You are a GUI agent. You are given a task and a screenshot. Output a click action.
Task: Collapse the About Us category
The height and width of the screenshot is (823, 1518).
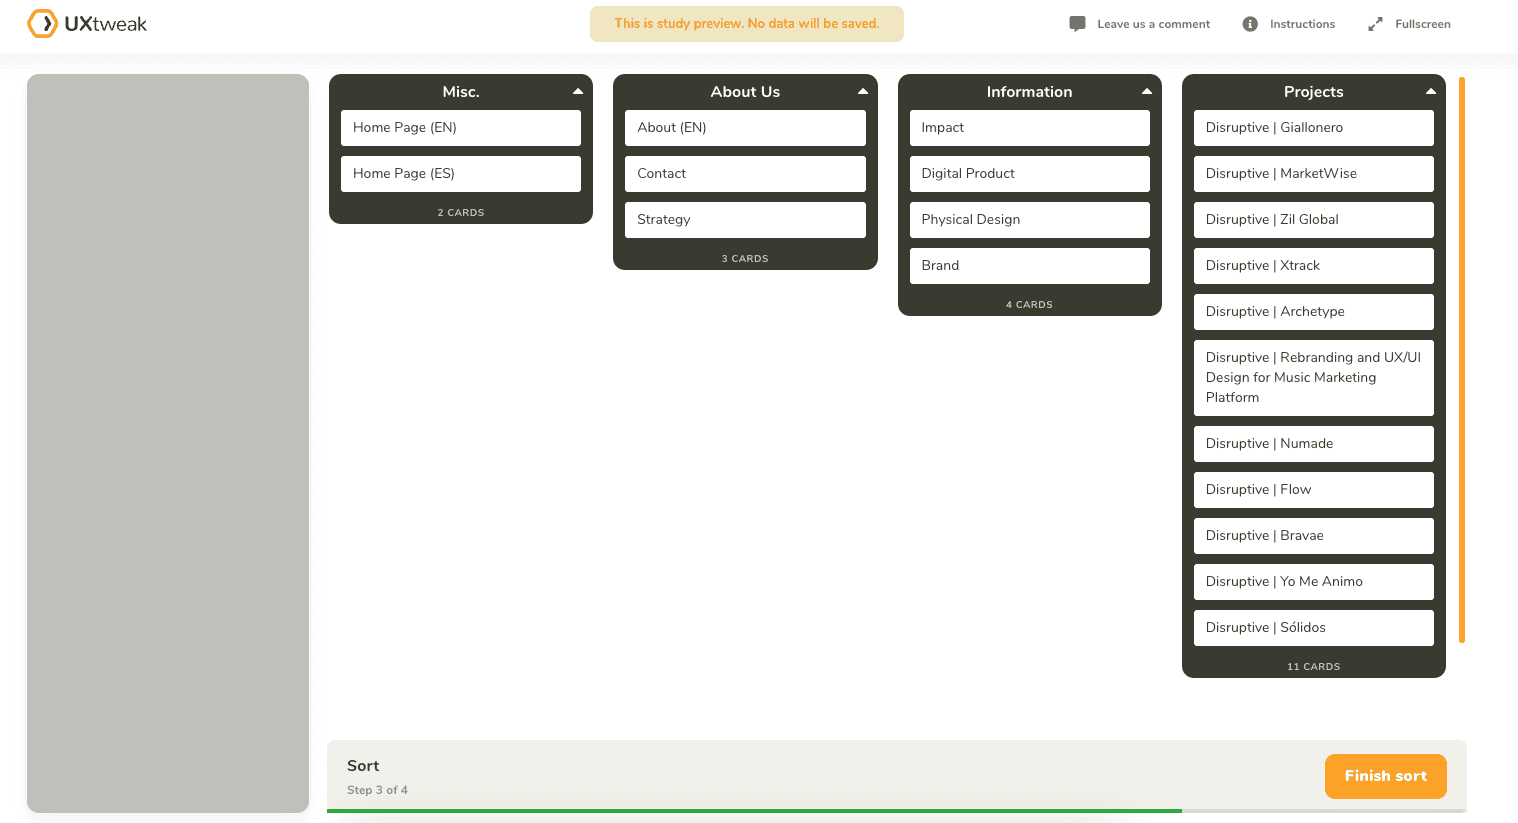pyautogui.click(x=863, y=91)
